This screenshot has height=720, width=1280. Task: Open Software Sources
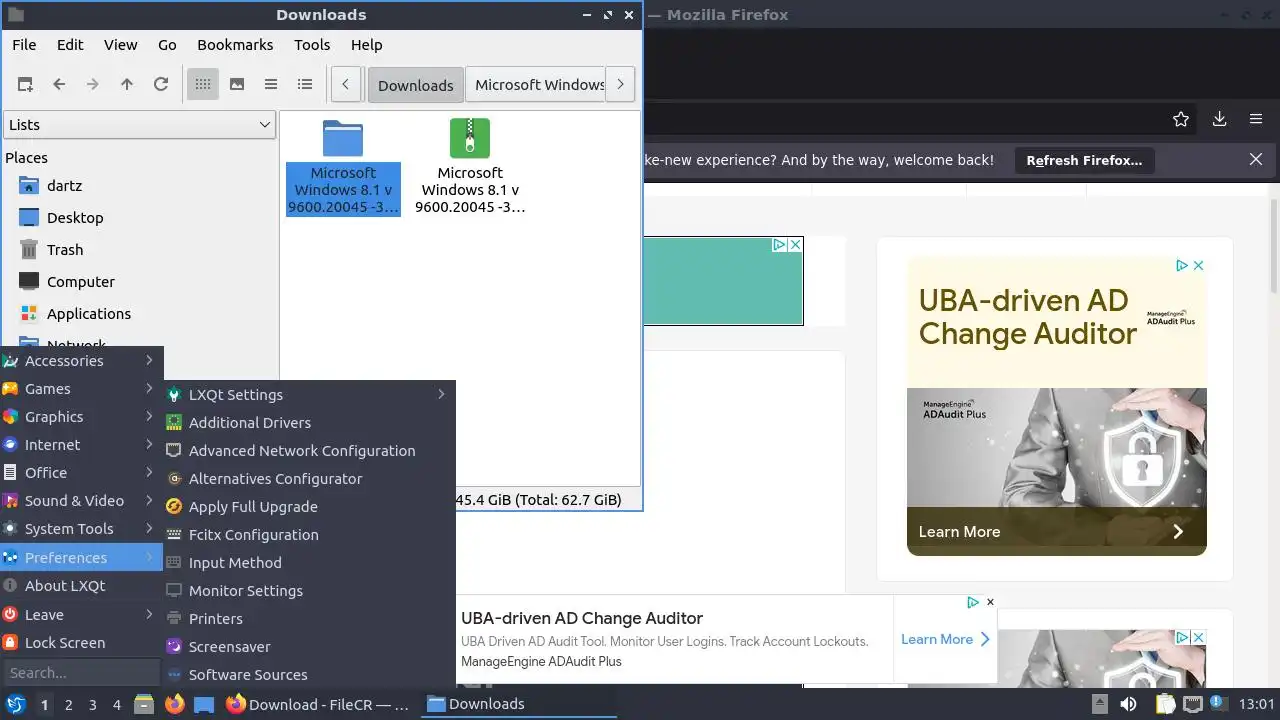coord(309,675)
